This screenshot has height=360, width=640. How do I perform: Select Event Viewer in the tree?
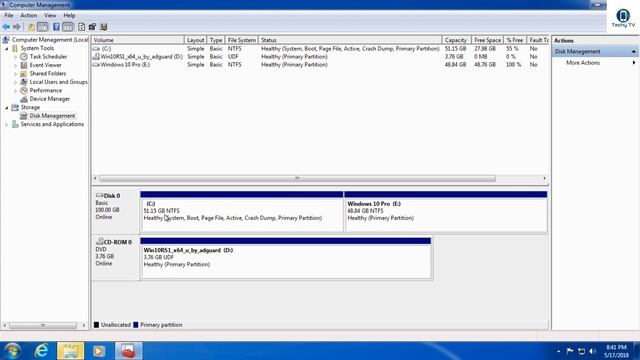point(45,65)
